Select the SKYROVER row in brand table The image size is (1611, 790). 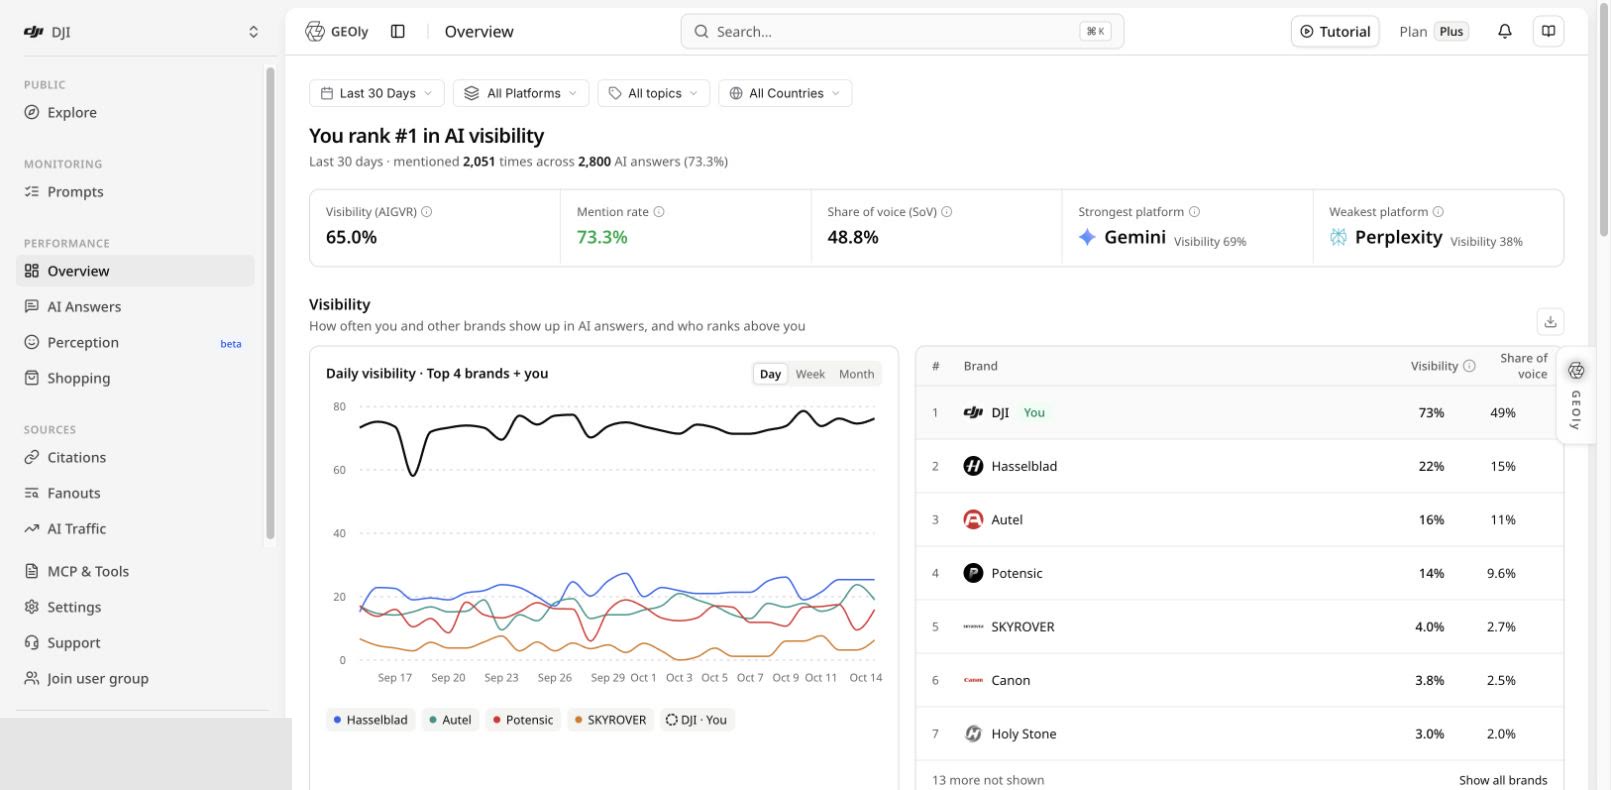[1239, 627]
